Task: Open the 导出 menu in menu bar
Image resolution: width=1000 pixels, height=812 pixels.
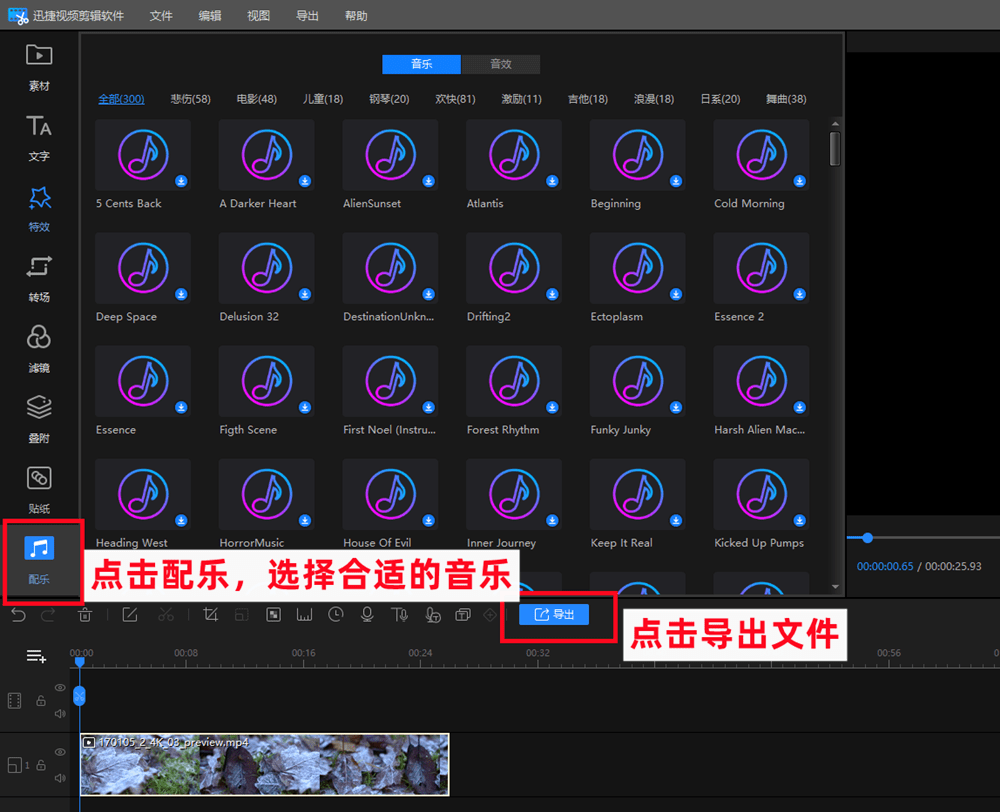Action: (307, 16)
